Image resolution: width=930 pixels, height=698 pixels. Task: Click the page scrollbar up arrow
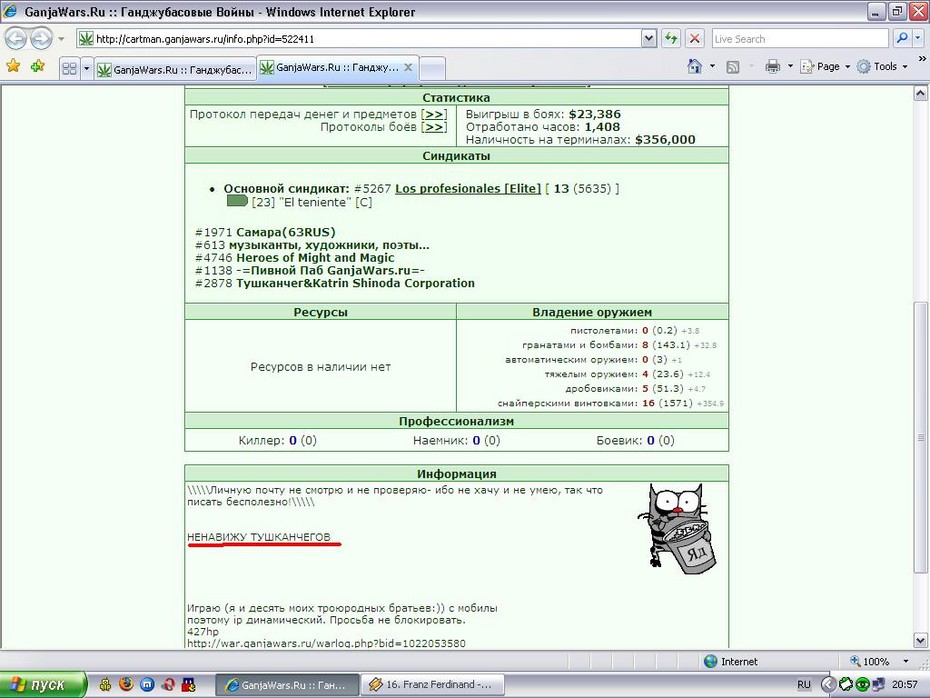pos(920,93)
